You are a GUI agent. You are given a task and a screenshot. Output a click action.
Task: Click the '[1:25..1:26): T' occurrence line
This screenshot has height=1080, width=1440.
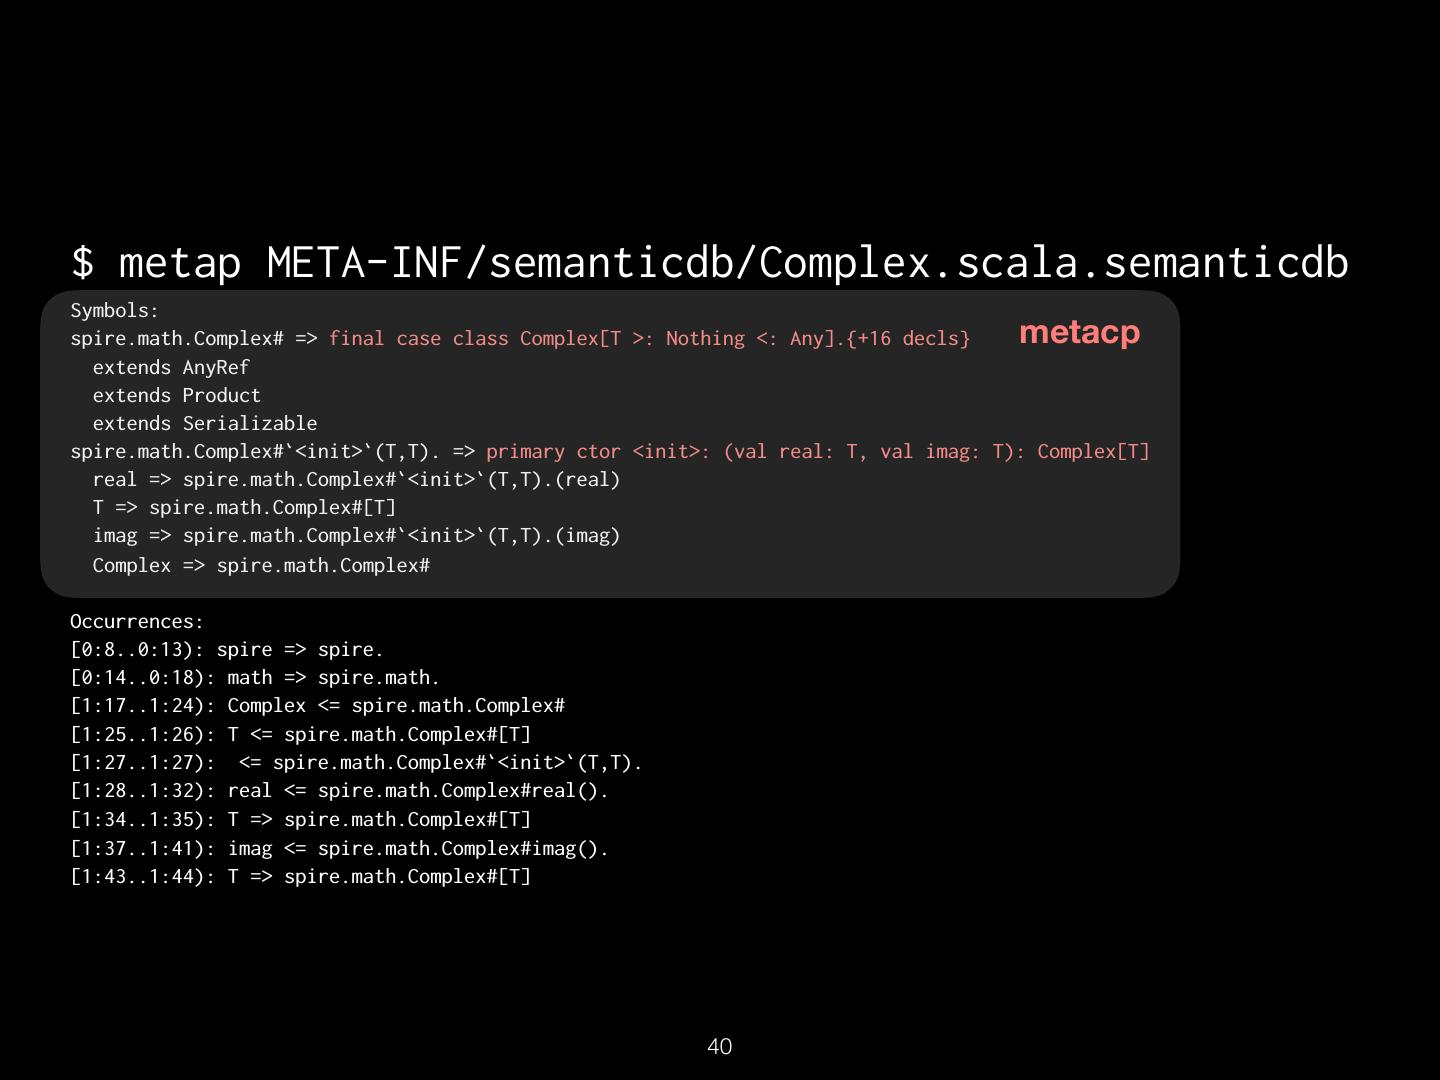[x=300, y=735]
